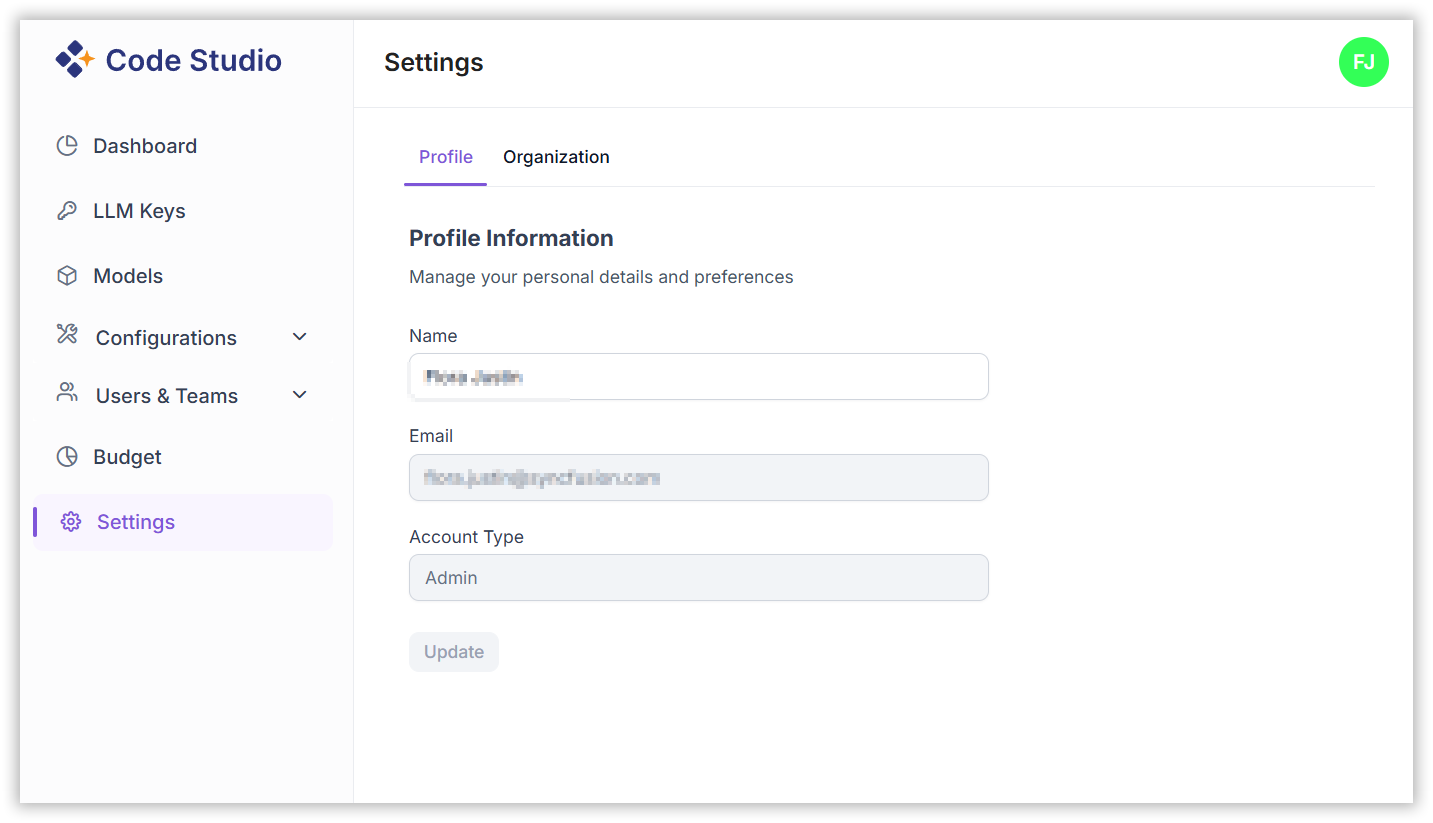The height and width of the screenshot is (823, 1433).
Task: Click the Models cube icon
Action: tap(66, 275)
